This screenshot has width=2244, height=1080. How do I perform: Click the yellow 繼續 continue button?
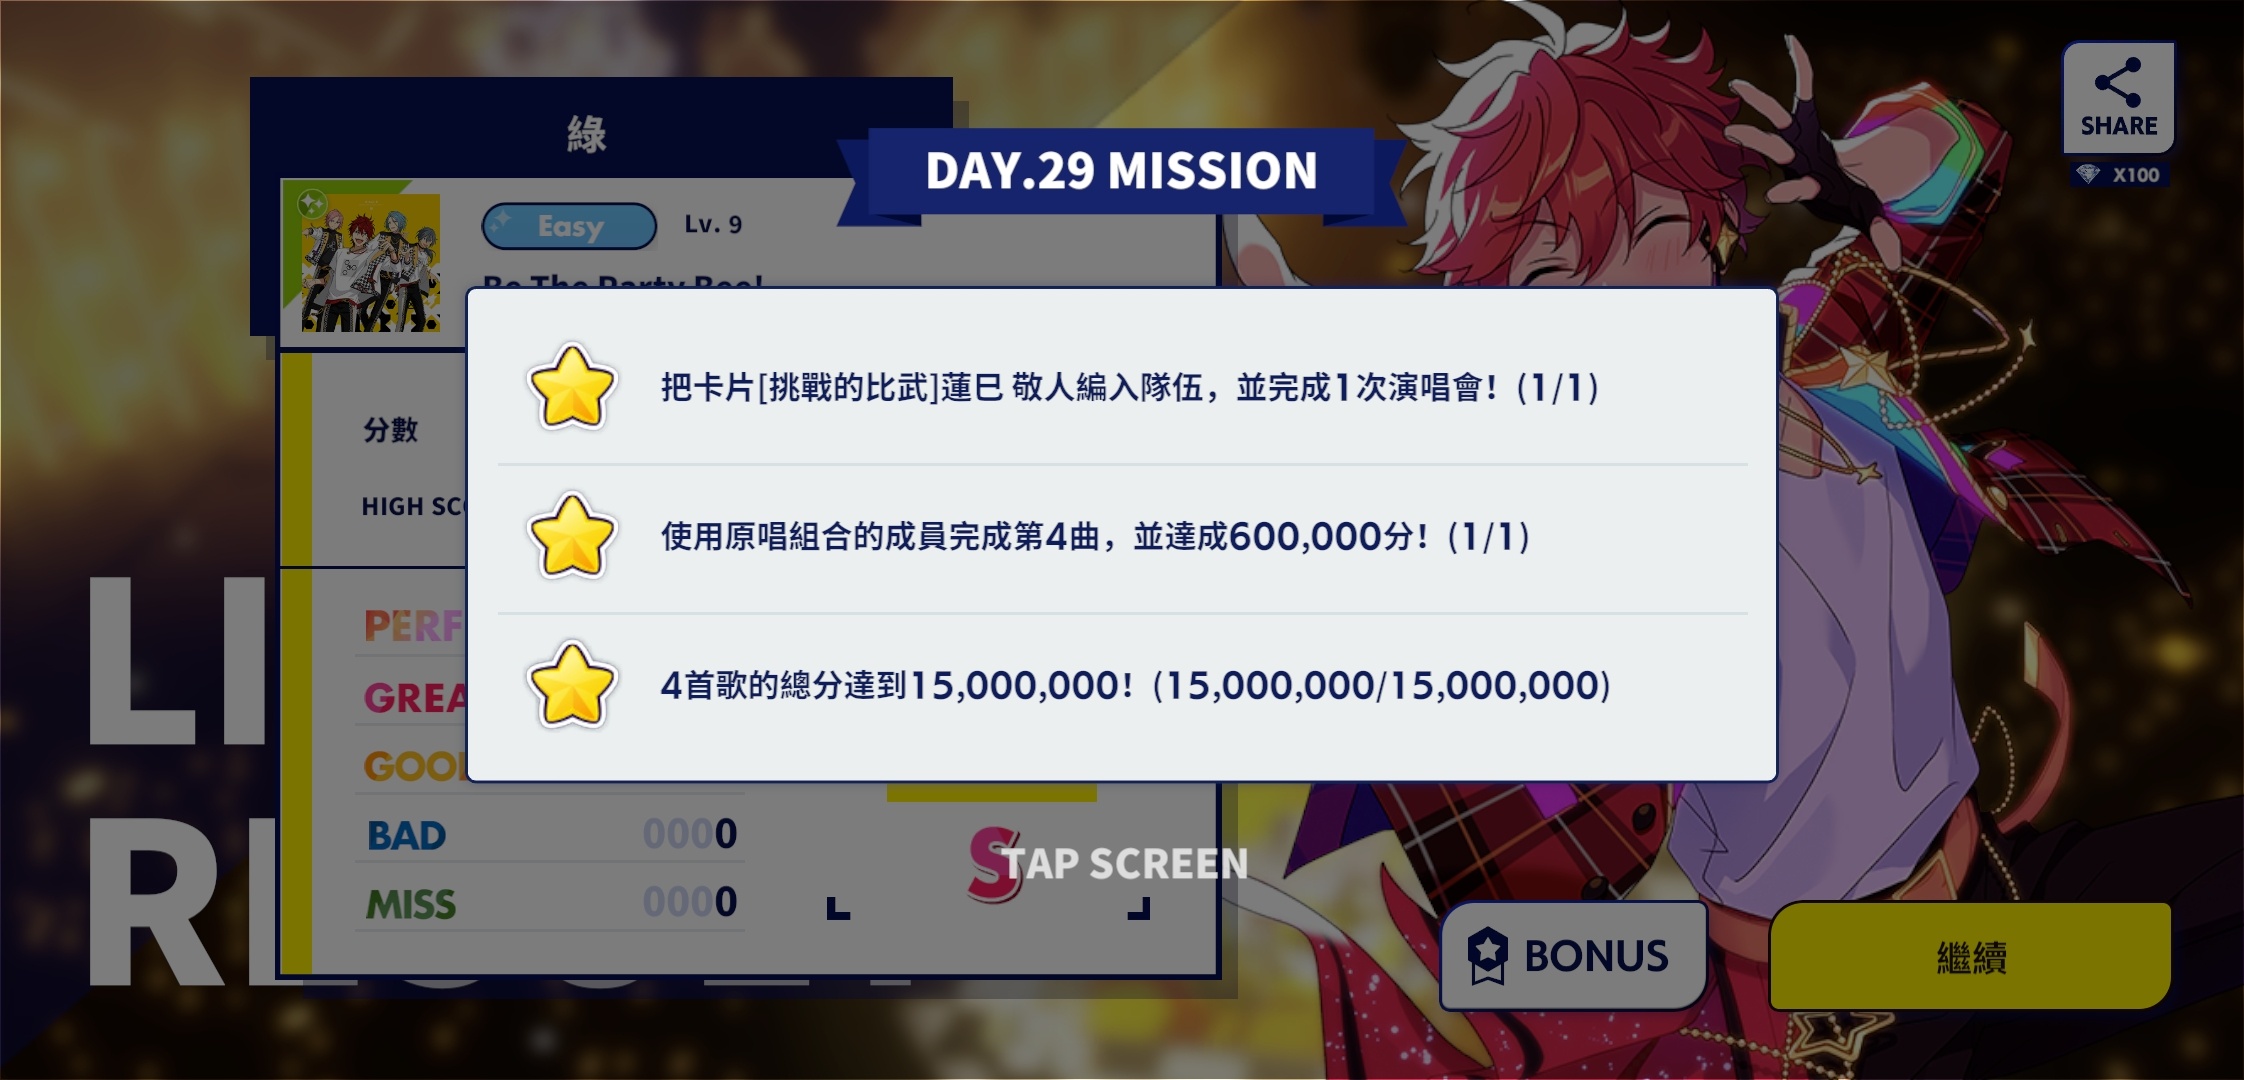click(x=1970, y=957)
